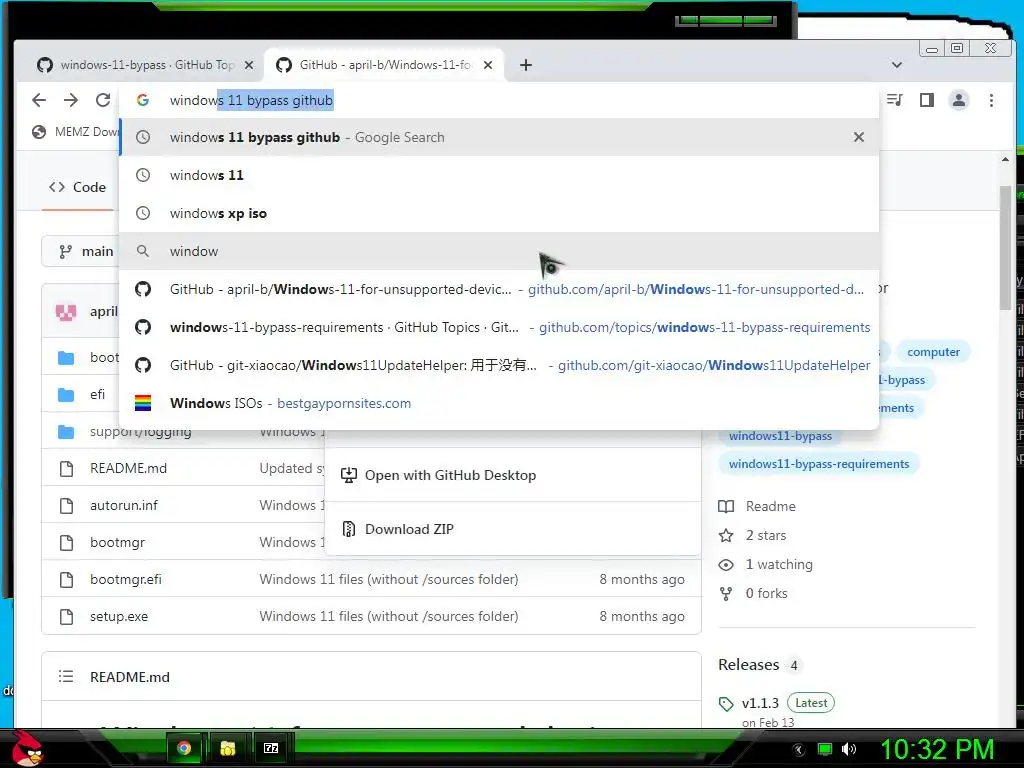
Task: Open the support/logging folder
Action: 140,432
